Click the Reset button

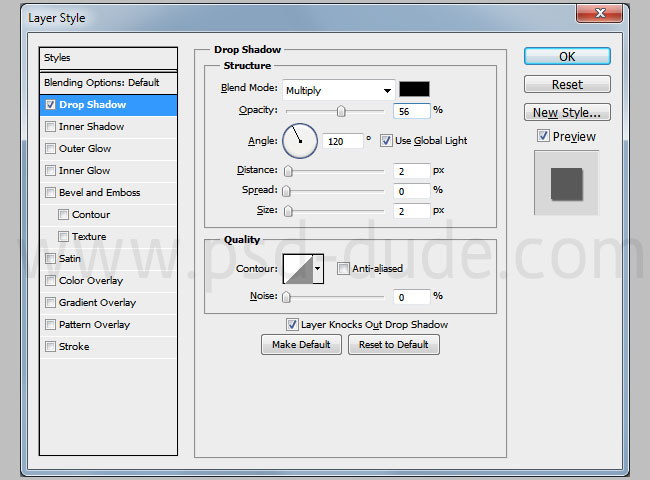pos(567,84)
